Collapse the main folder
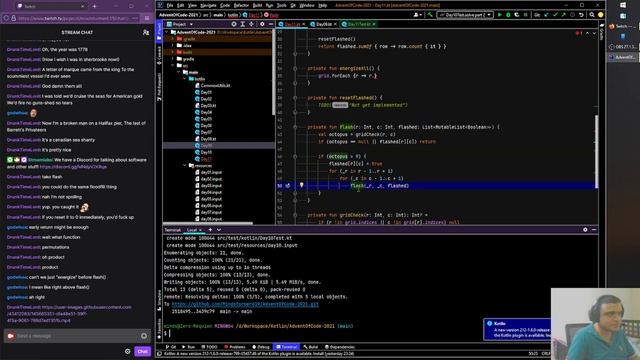The height and width of the screenshot is (360, 640). pyautogui.click(x=179, y=72)
